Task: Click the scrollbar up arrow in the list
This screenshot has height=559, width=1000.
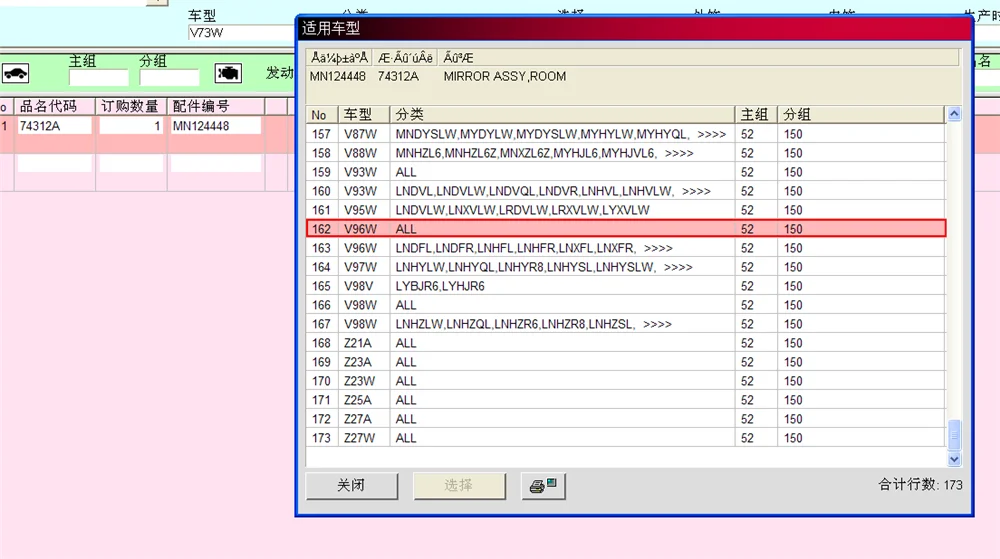Action: (x=954, y=114)
